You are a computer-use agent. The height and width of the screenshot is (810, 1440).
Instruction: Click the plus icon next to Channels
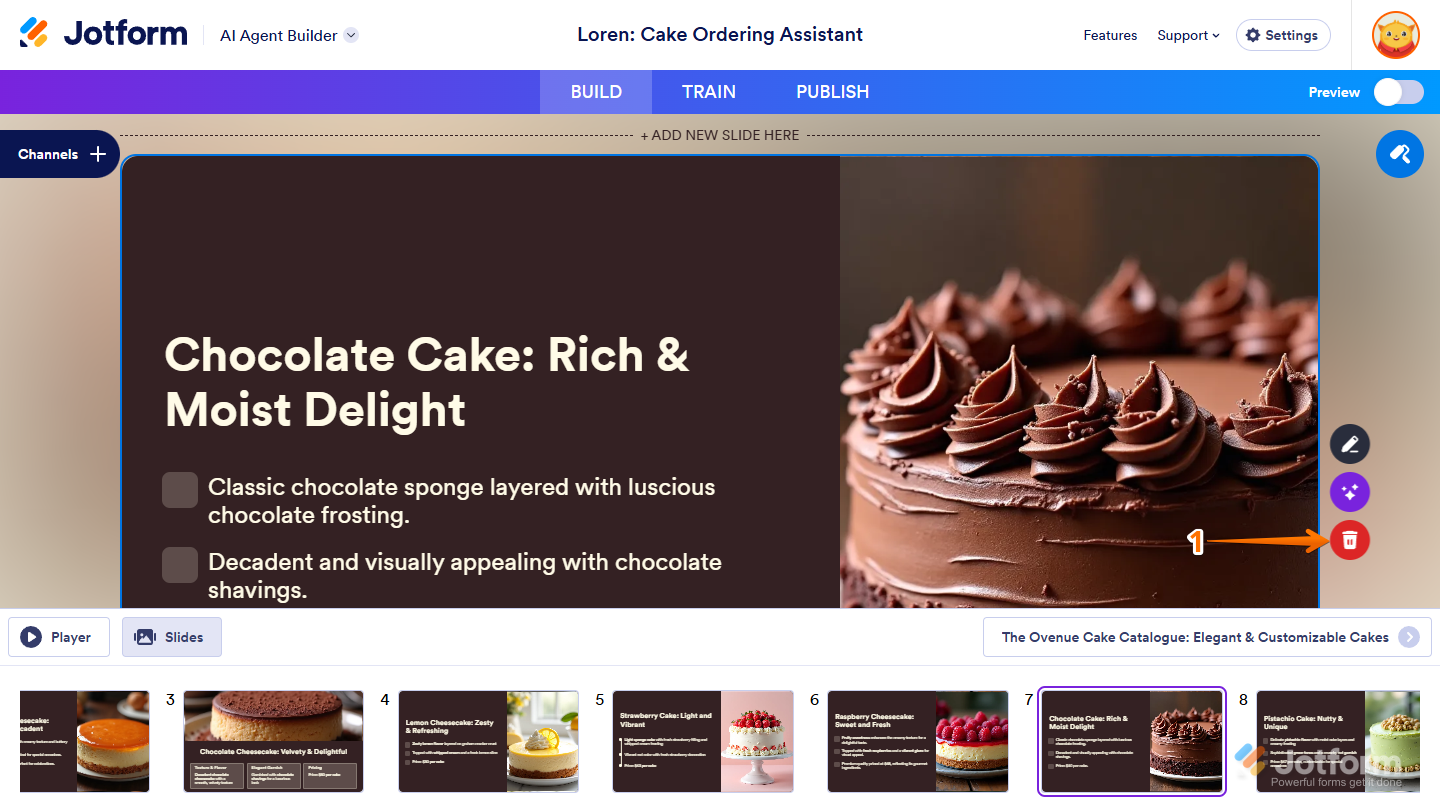pyautogui.click(x=98, y=154)
